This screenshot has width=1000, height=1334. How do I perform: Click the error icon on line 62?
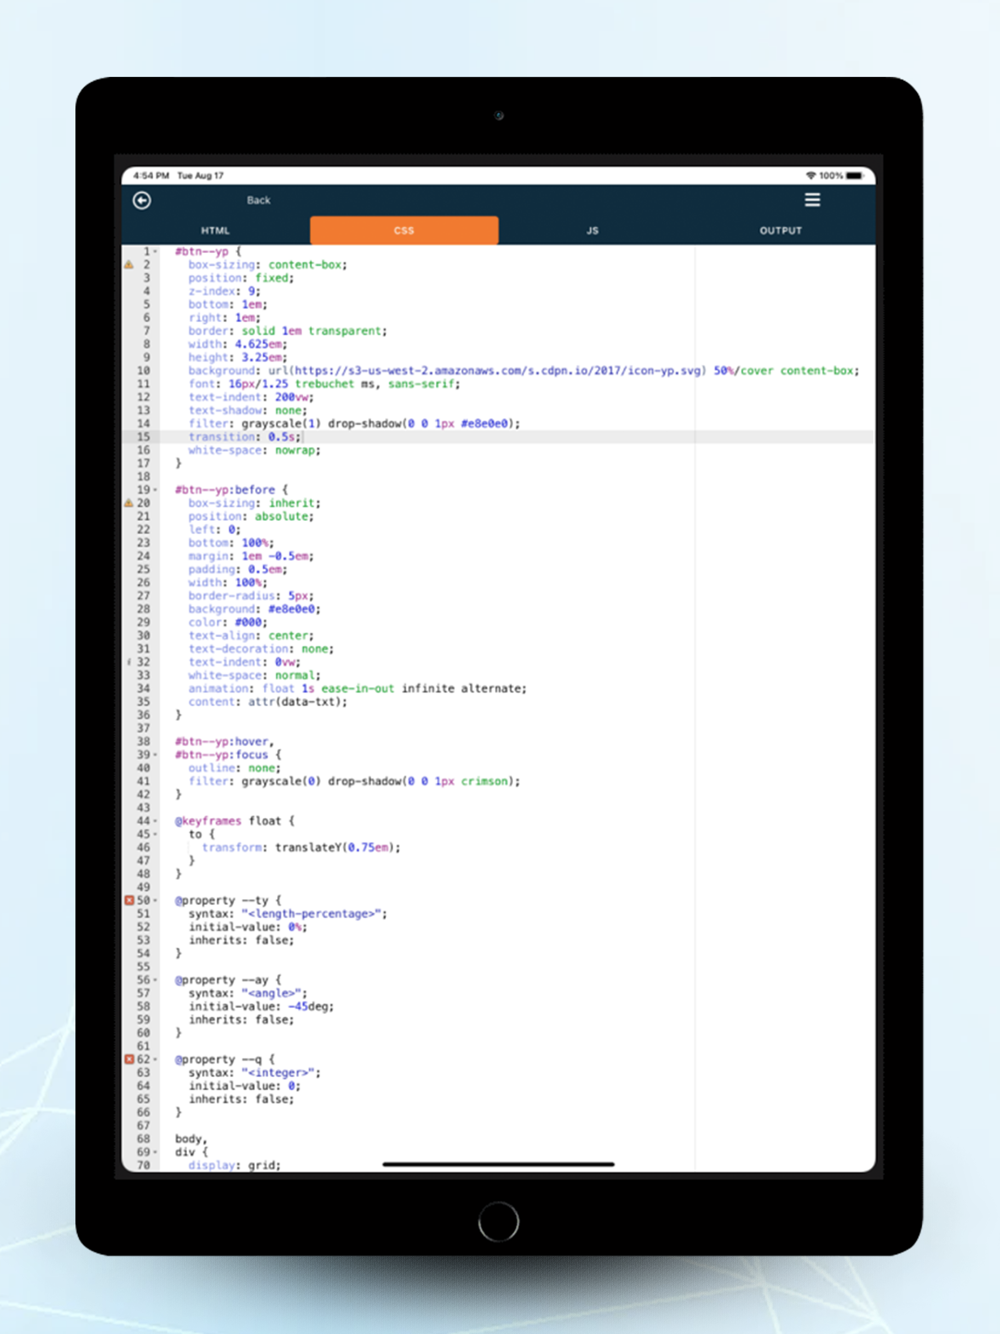(129, 1059)
